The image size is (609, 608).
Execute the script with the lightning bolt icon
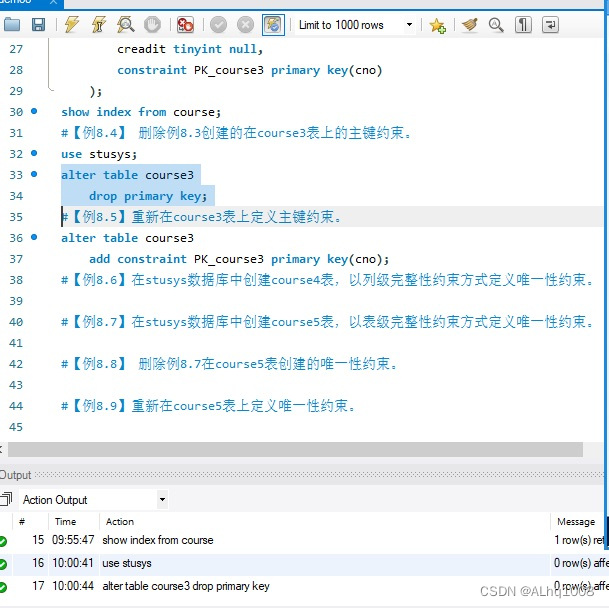coord(71,24)
